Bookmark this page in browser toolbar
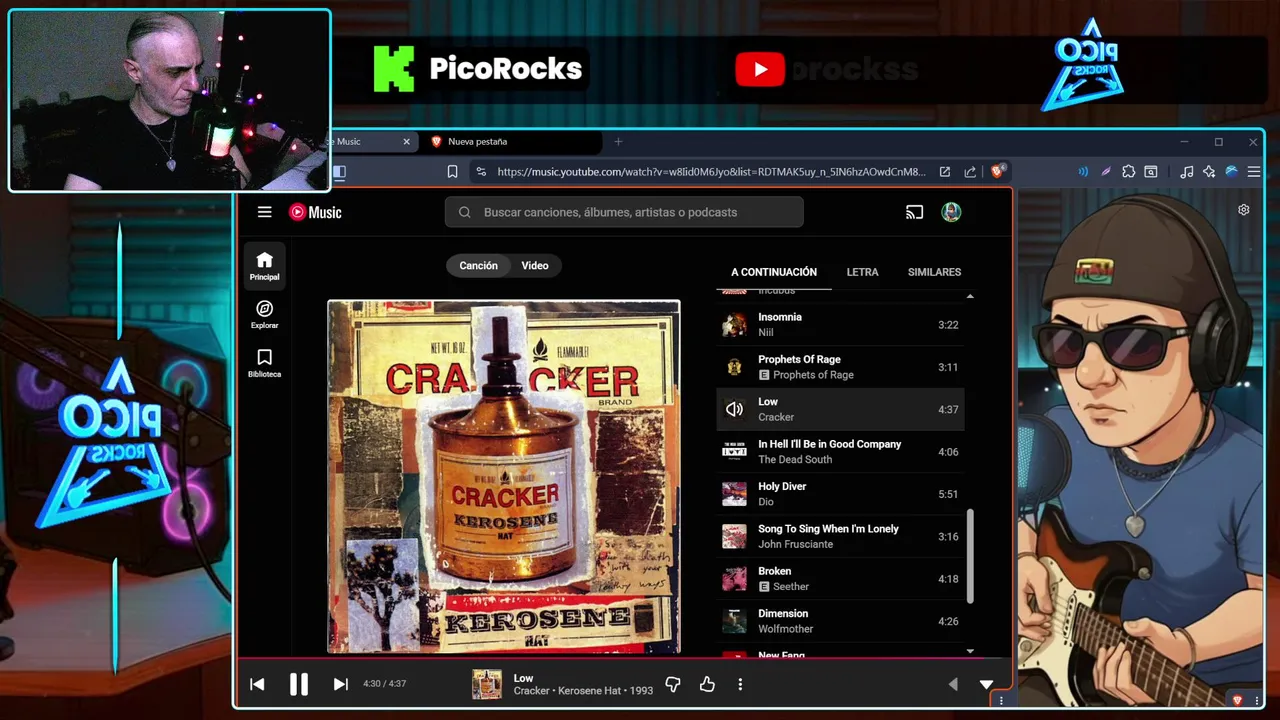Viewport: 1280px width, 720px height. [x=452, y=172]
